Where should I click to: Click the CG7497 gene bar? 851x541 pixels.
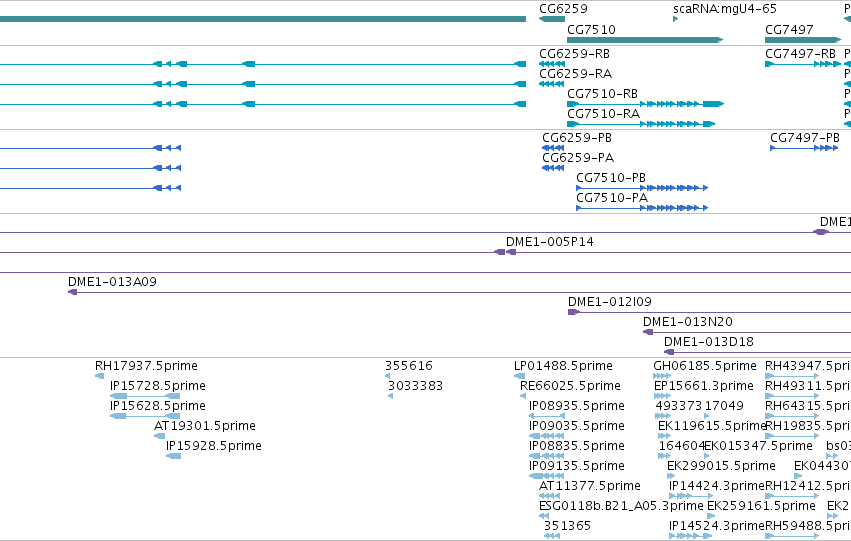[x=803, y=40]
